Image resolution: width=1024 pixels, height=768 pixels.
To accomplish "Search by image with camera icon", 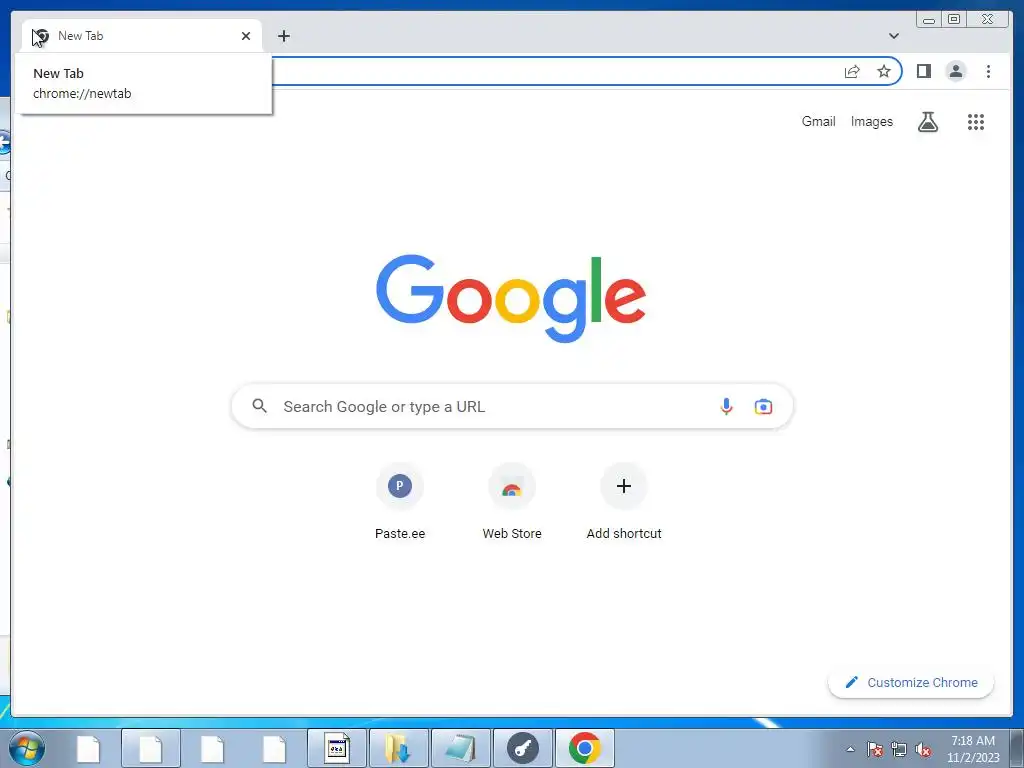I will point(763,406).
